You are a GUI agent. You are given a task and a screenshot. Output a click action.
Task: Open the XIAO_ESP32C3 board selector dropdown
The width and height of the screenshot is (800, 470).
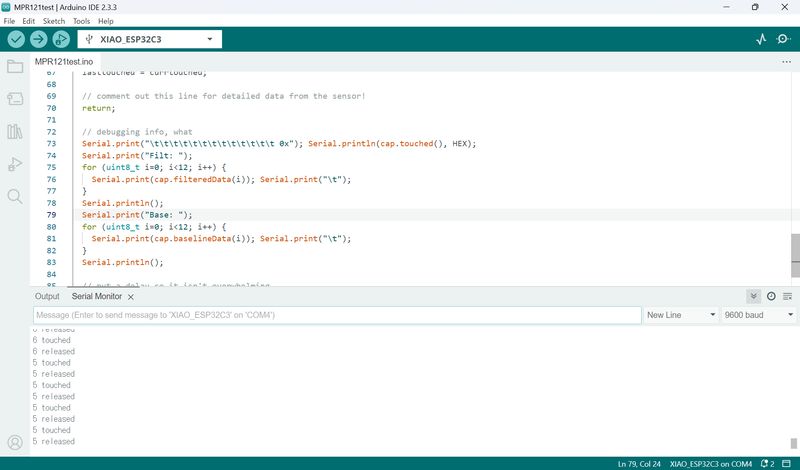tap(149, 39)
